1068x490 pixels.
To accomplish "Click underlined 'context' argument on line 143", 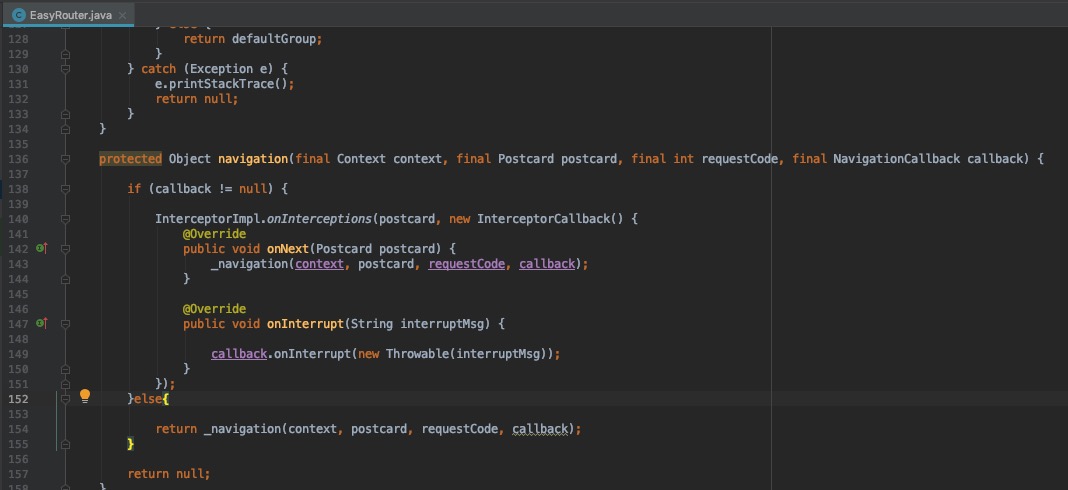I will (x=319, y=264).
